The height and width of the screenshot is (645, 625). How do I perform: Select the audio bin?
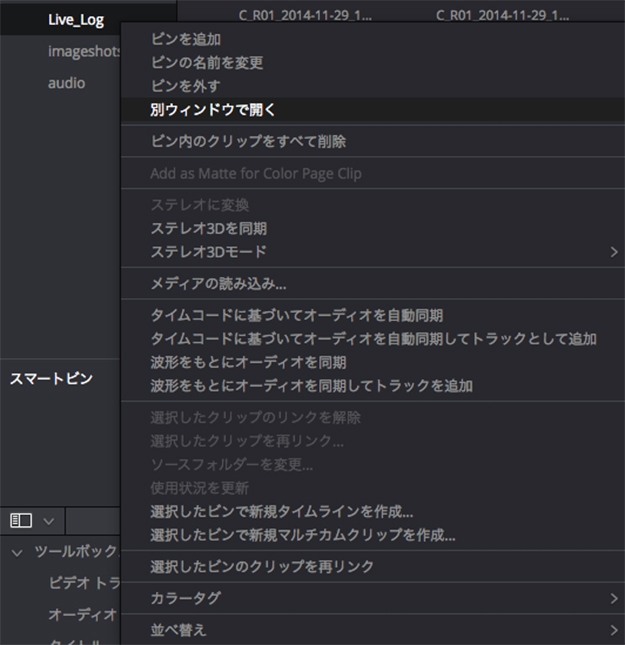point(66,83)
